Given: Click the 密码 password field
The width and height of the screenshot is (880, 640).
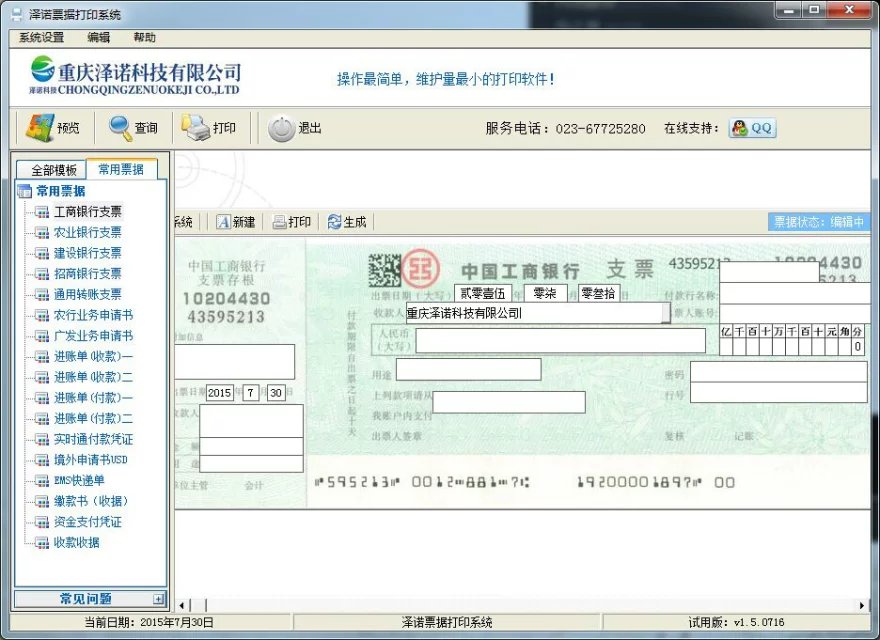Looking at the screenshot, I should (x=779, y=372).
